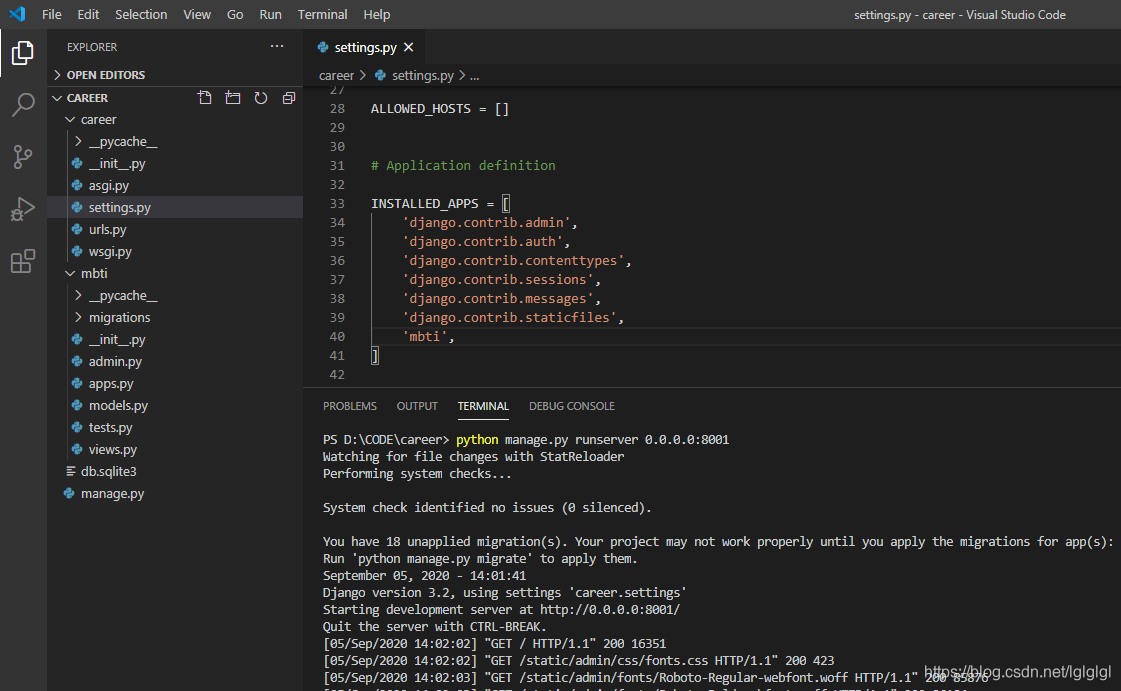
Task: Open models.py in the mbti folder
Action: click(118, 405)
